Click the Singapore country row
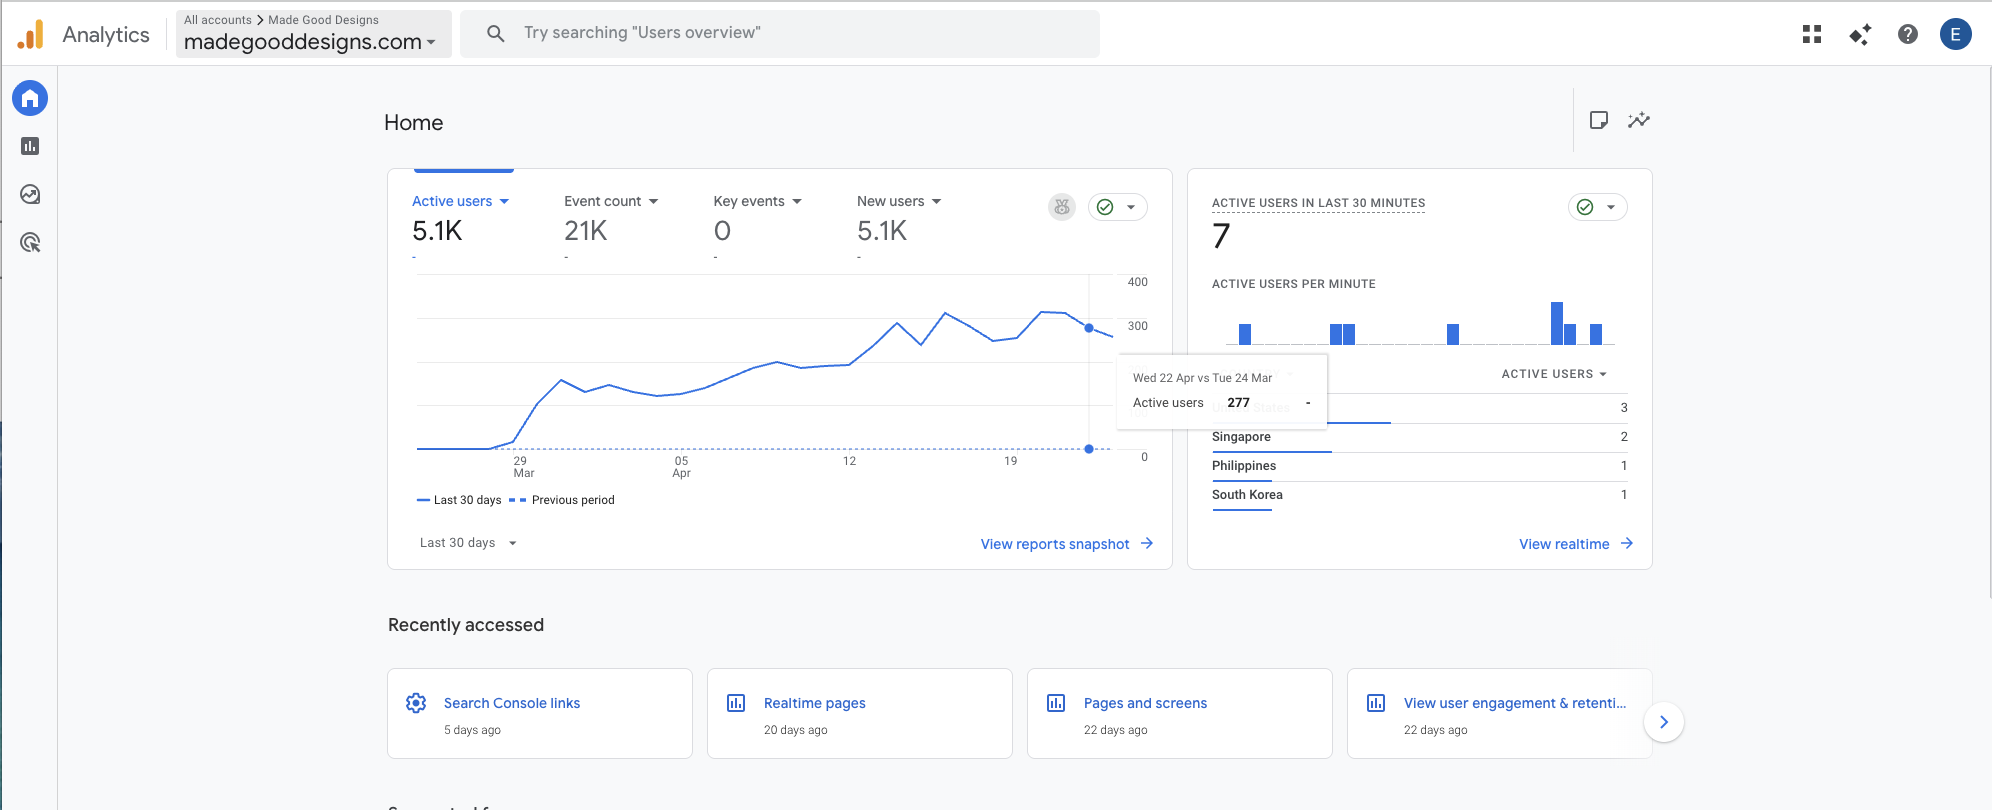Screen dimensions: 1992x810 pyautogui.click(x=1420, y=438)
